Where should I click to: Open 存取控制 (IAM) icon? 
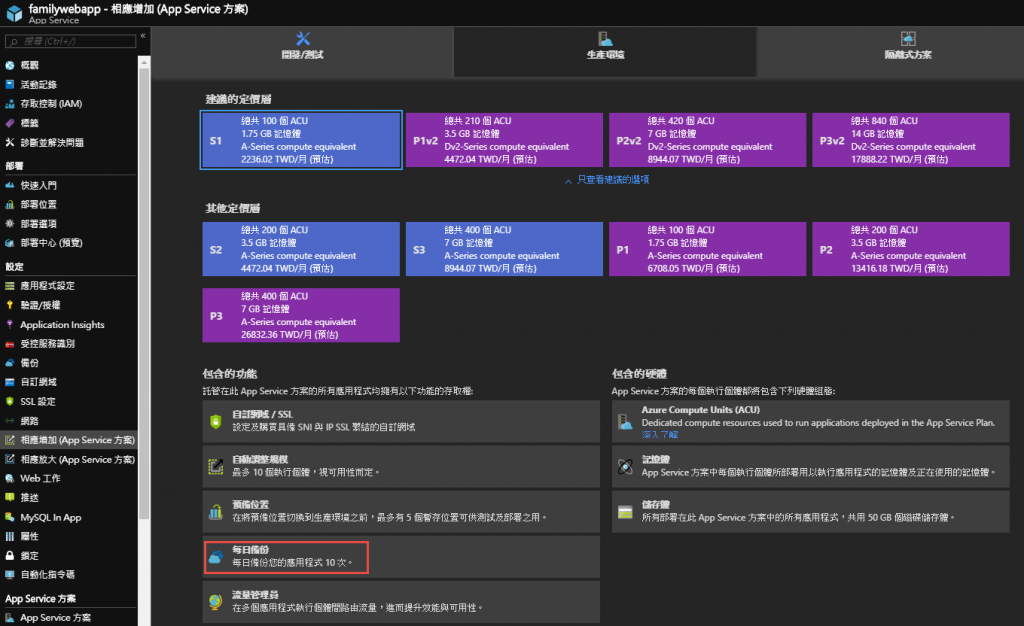[x=10, y=104]
